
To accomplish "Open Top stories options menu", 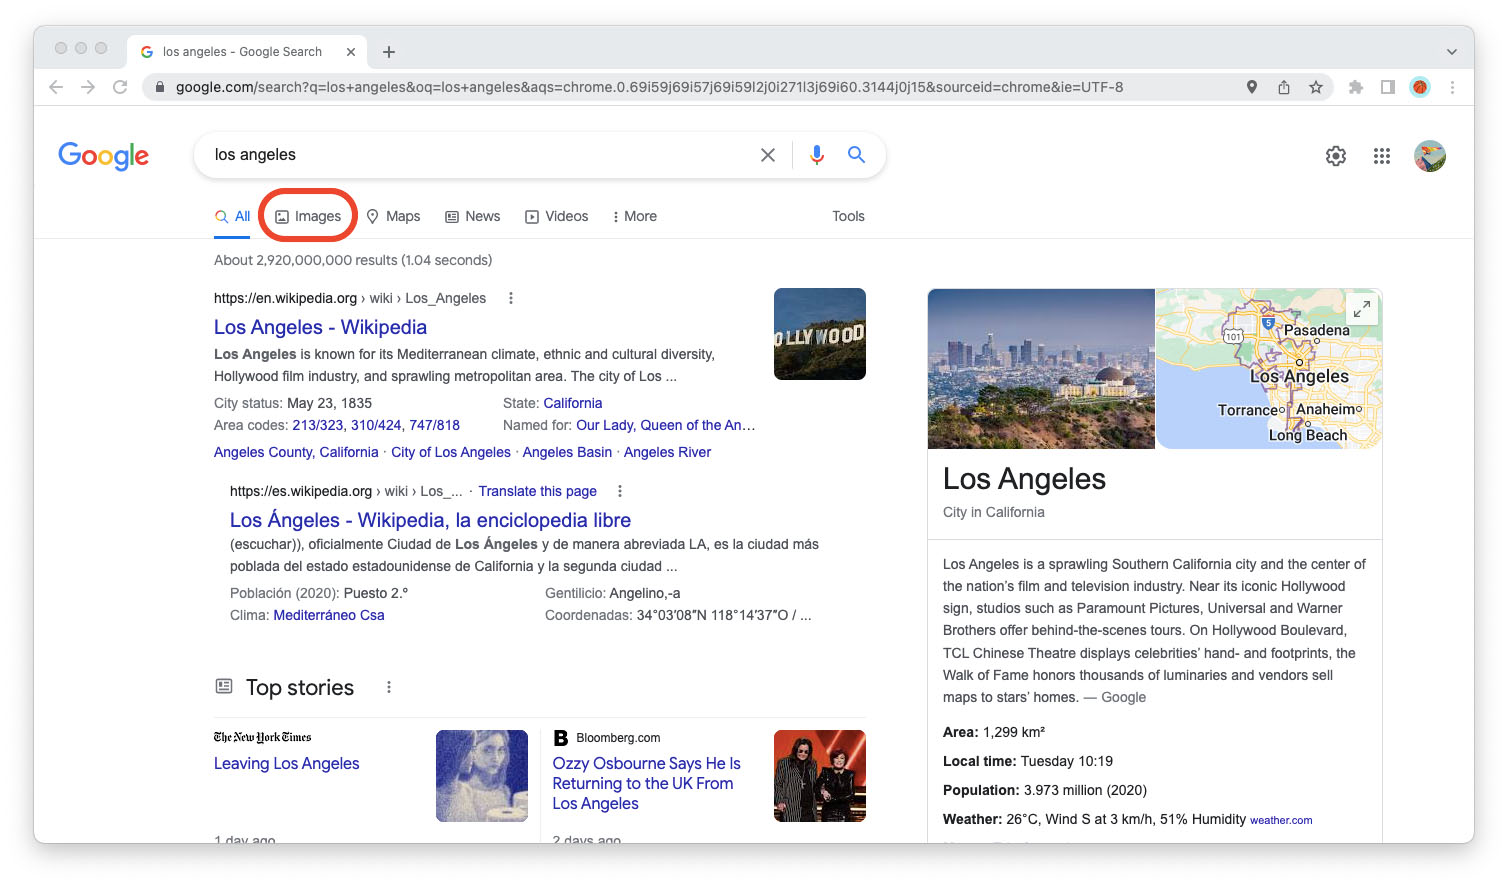I will (389, 687).
